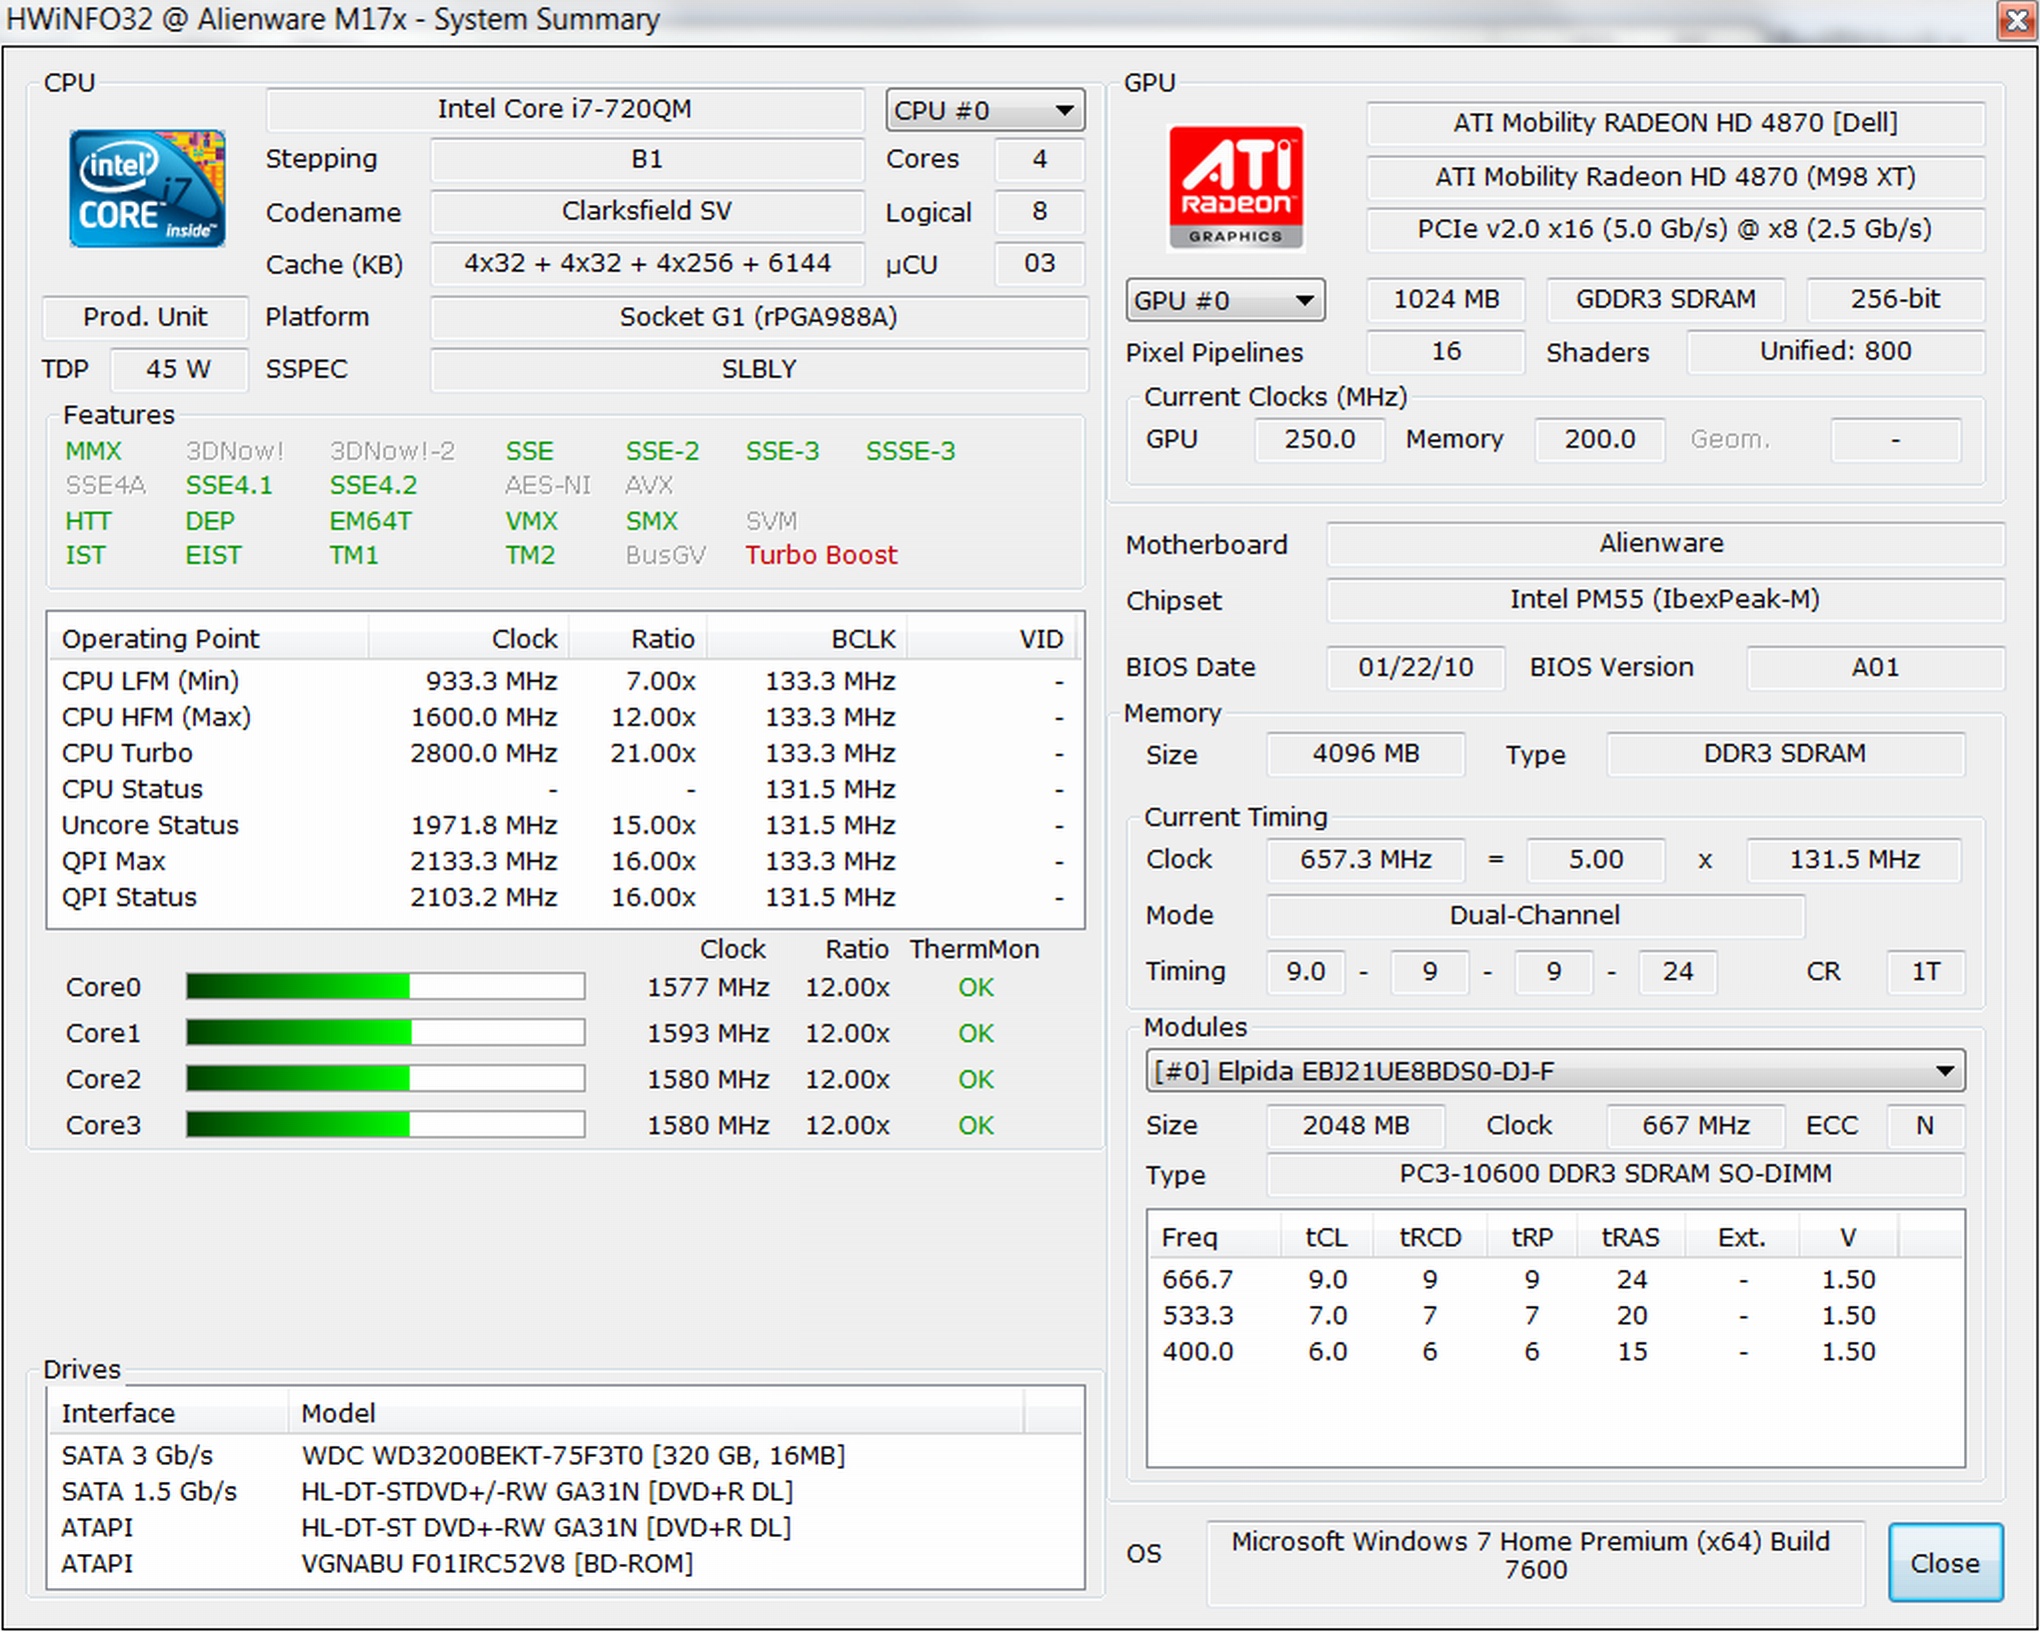Select the QPI Status row
2040x1632 pixels.
(129, 897)
